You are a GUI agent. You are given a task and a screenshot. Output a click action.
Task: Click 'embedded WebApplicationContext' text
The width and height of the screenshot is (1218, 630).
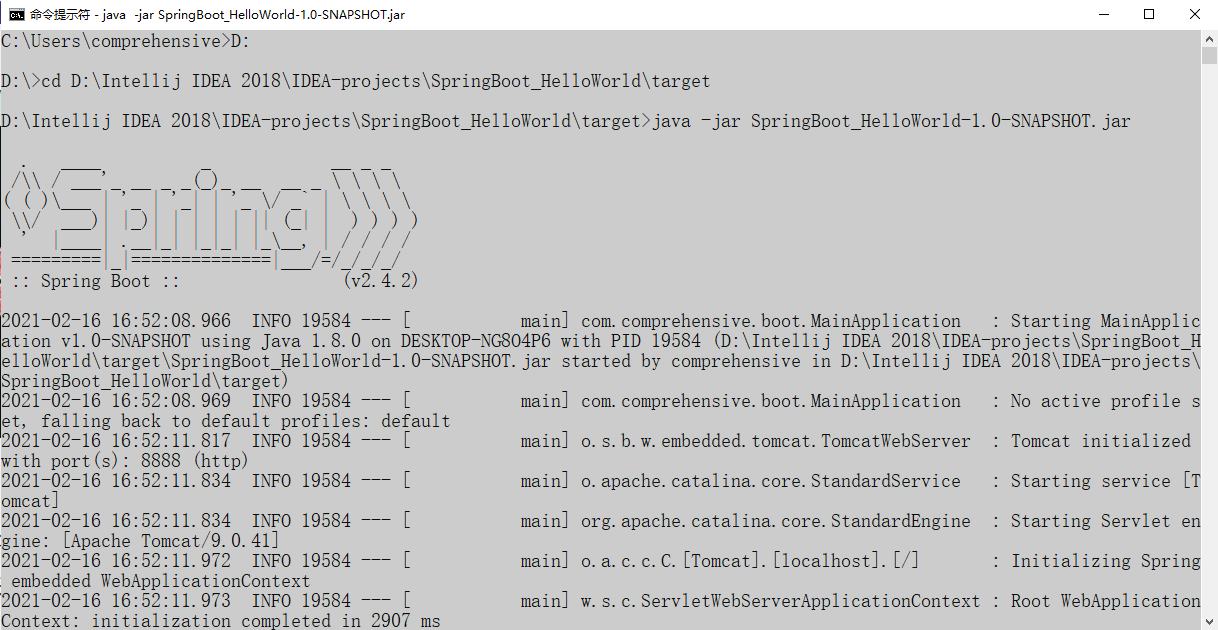pyautogui.click(x=160, y=581)
